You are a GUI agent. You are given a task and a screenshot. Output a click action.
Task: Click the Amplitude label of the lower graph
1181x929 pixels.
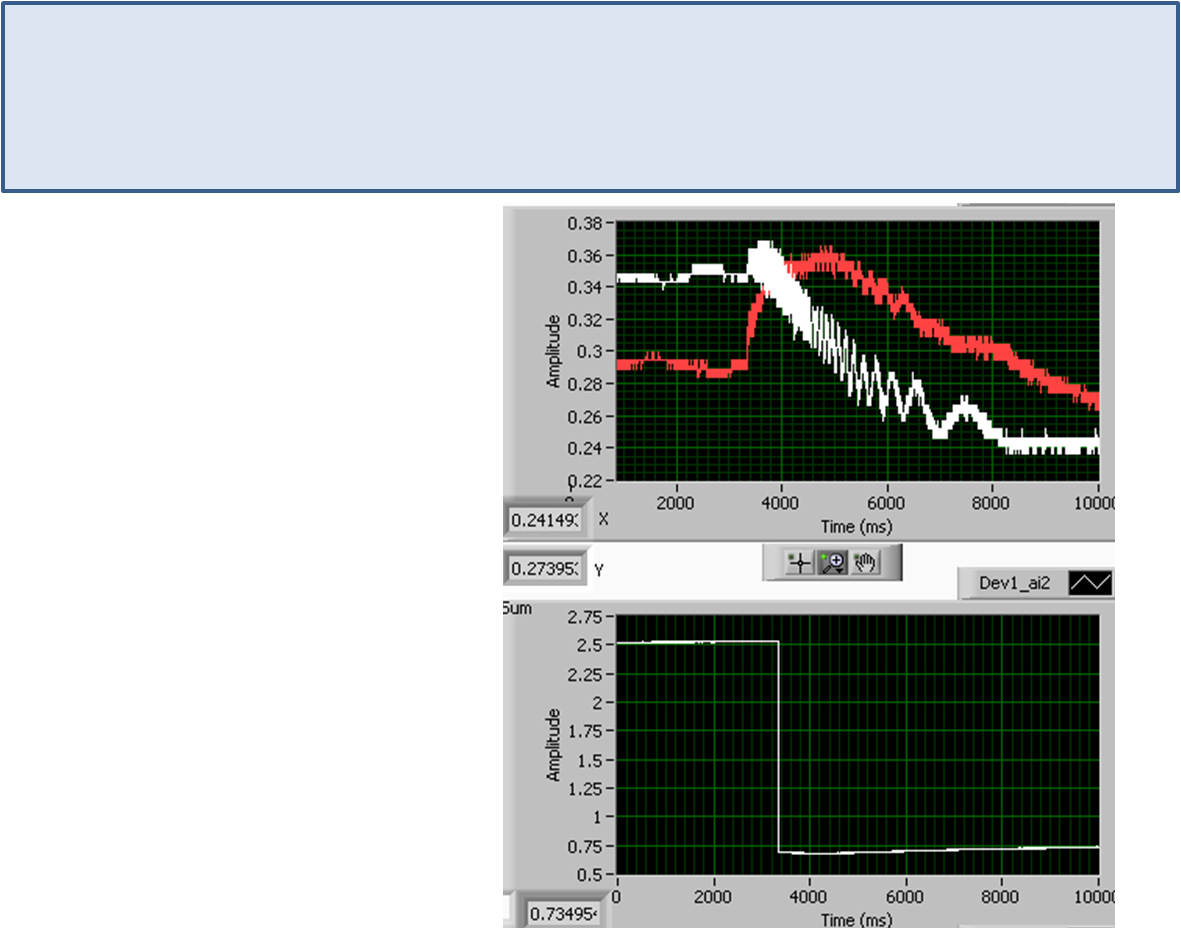coord(553,745)
